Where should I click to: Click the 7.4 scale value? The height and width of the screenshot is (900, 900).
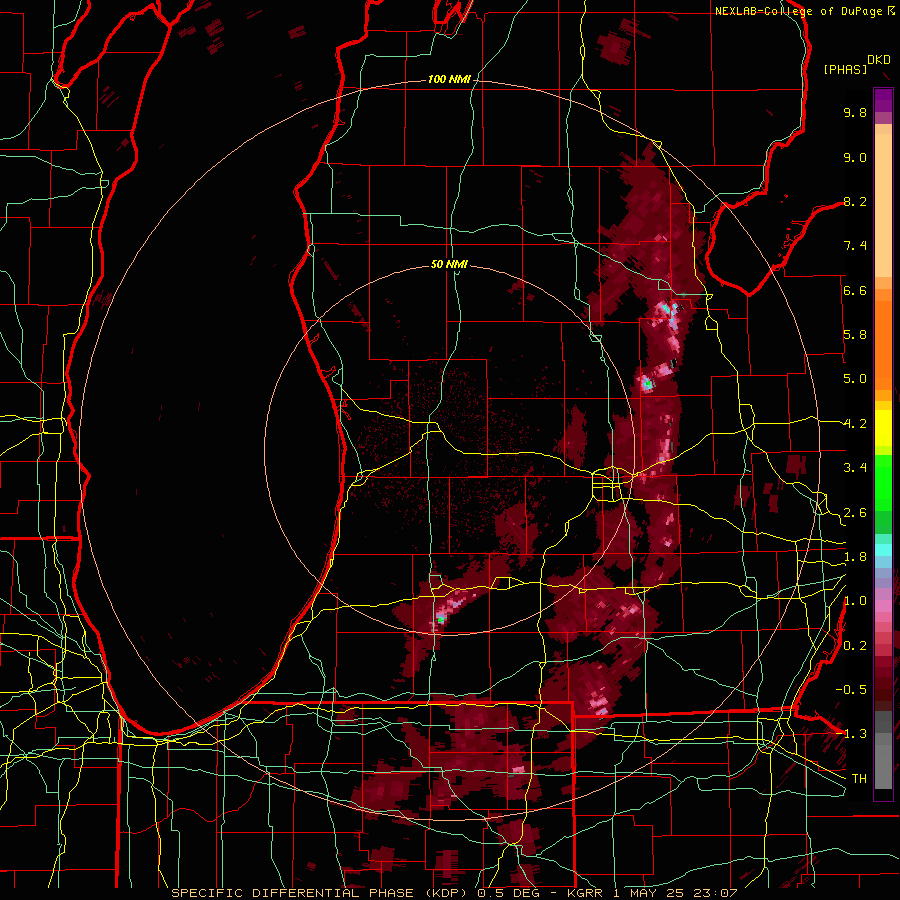coord(855,246)
